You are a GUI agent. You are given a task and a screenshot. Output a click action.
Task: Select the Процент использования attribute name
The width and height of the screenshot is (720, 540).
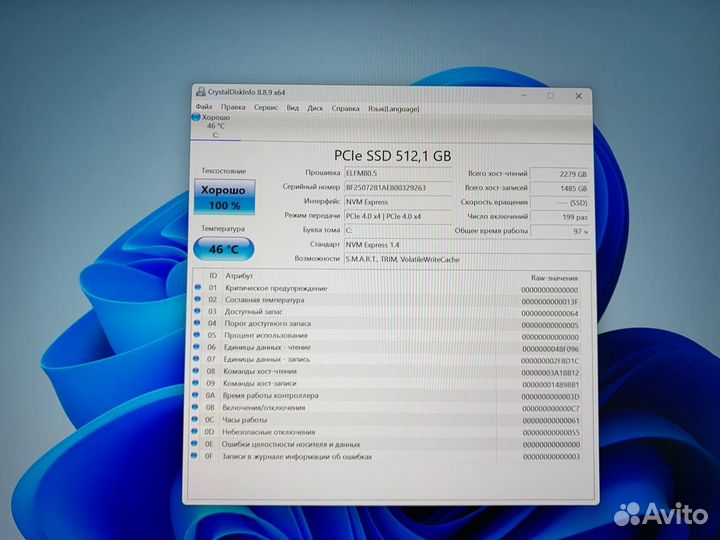pyautogui.click(x=265, y=336)
